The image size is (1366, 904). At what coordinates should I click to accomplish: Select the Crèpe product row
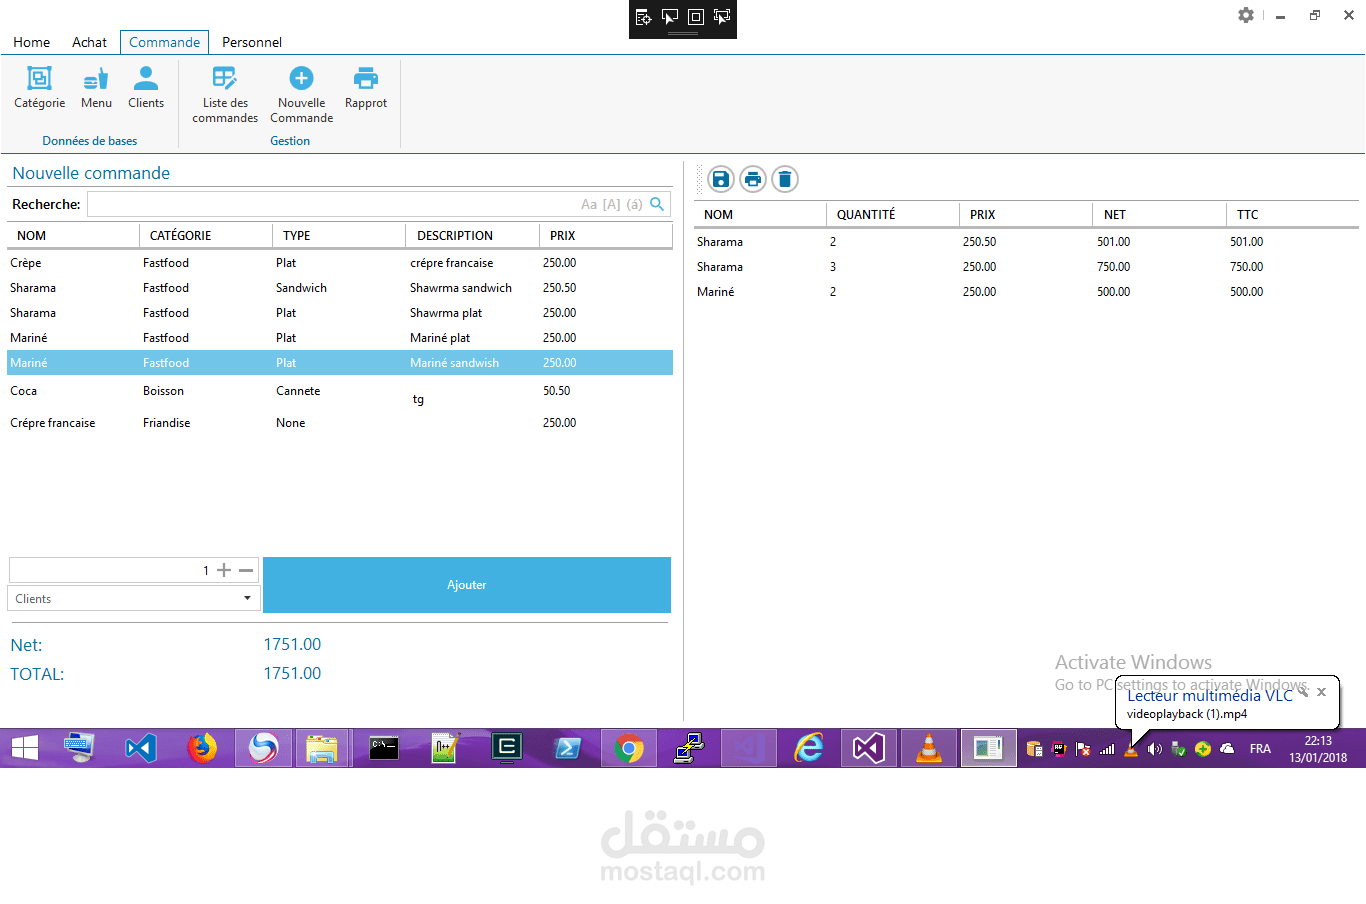[x=340, y=263]
